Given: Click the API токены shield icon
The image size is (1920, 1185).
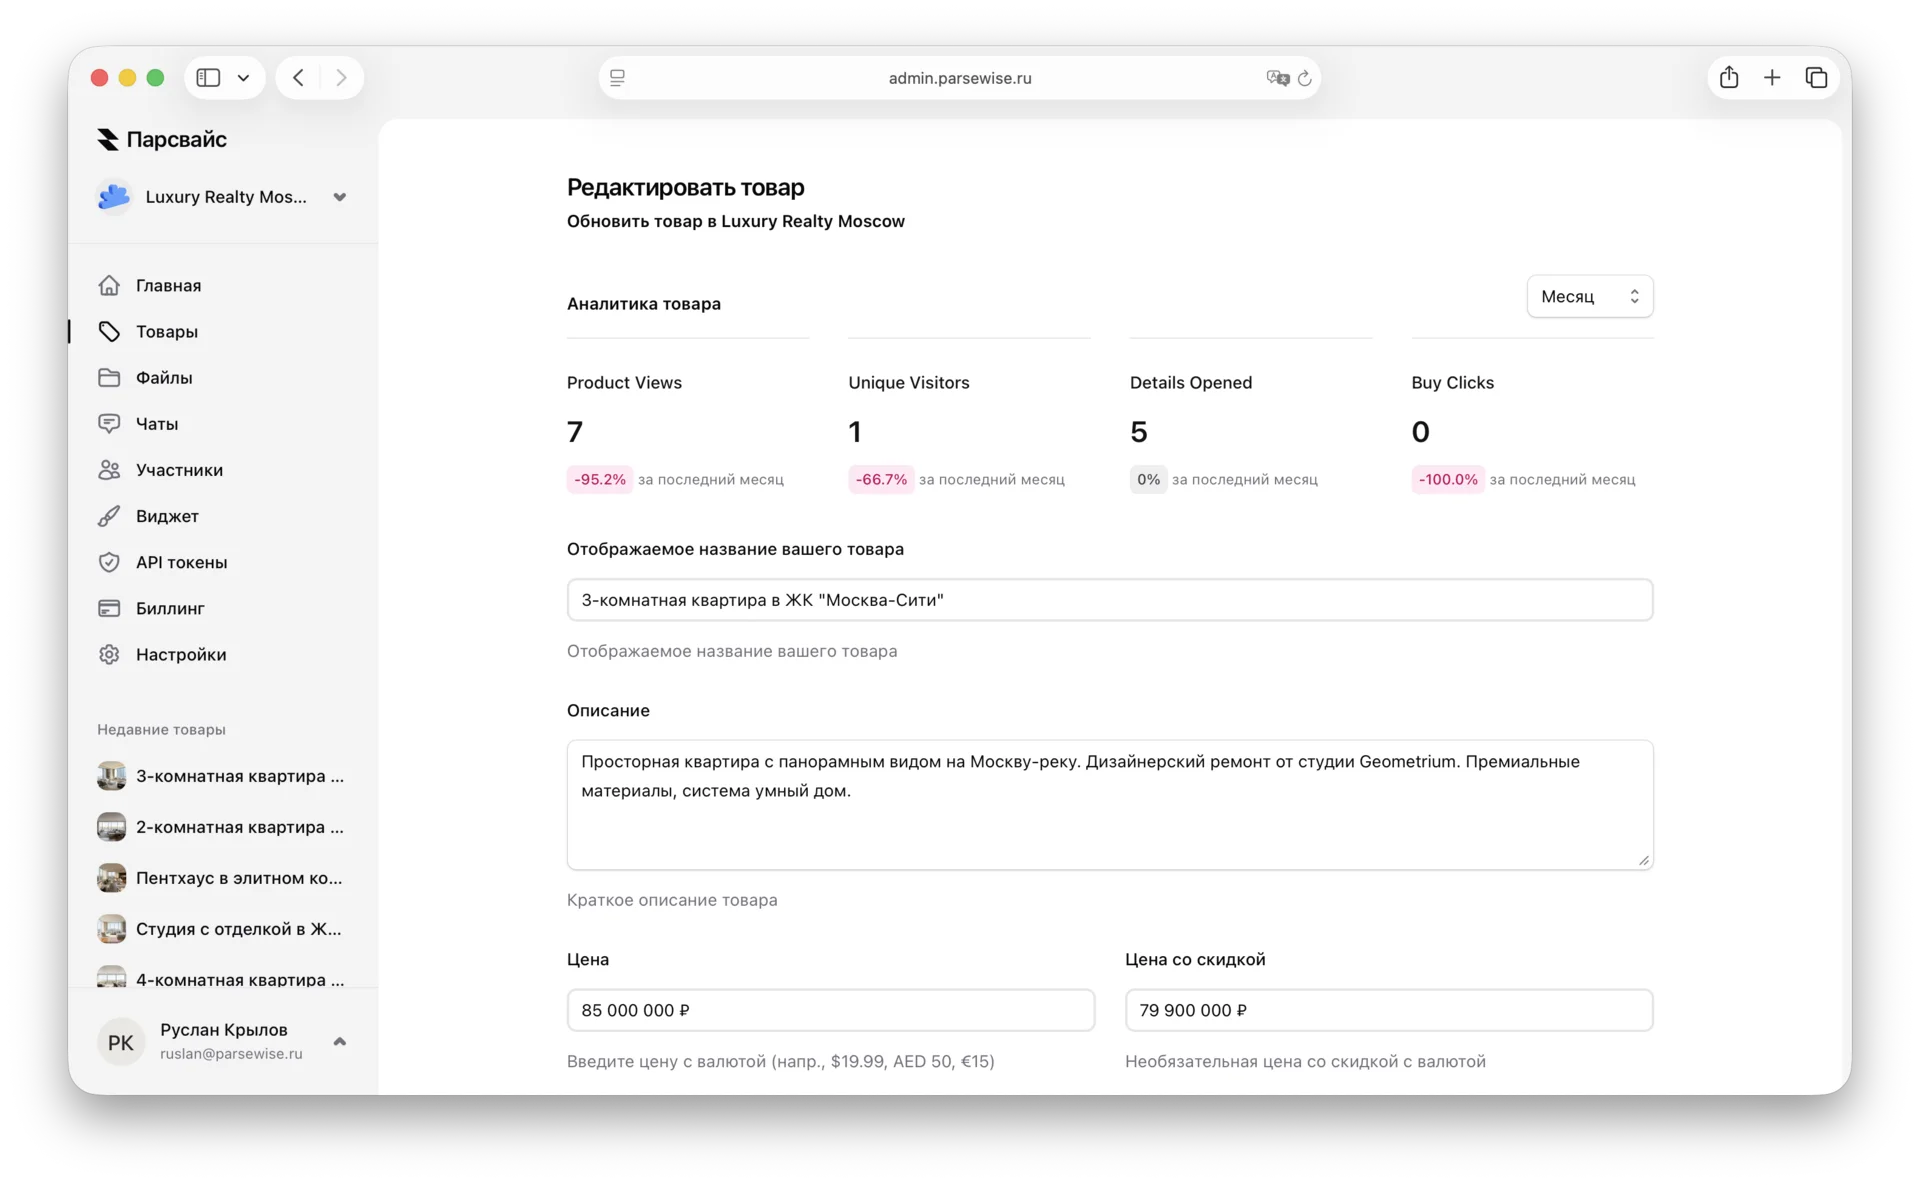Looking at the screenshot, I should pos(110,562).
